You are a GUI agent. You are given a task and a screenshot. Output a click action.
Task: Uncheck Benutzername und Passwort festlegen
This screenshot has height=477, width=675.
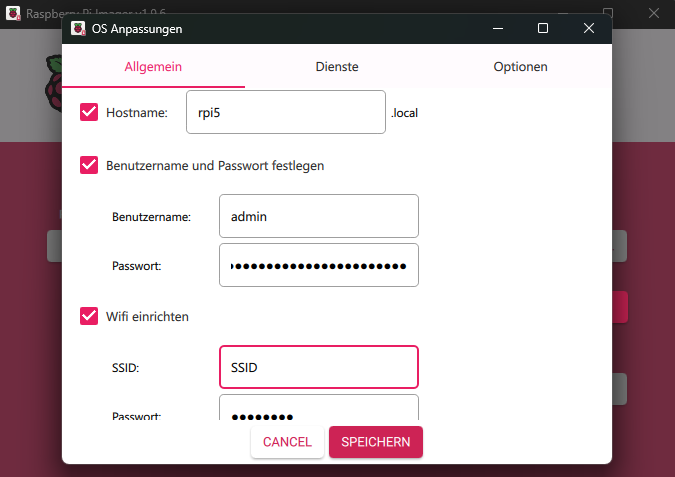coord(89,165)
